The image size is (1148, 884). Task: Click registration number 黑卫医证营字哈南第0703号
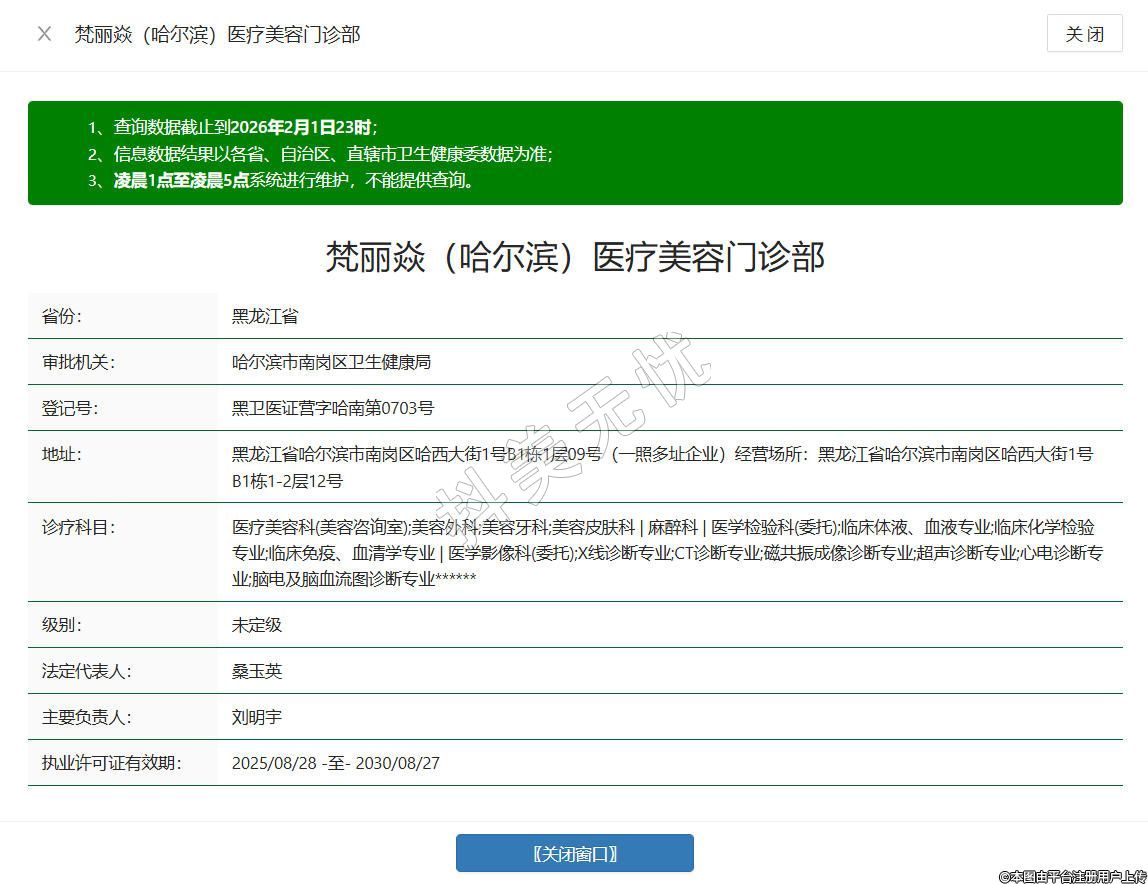[333, 408]
